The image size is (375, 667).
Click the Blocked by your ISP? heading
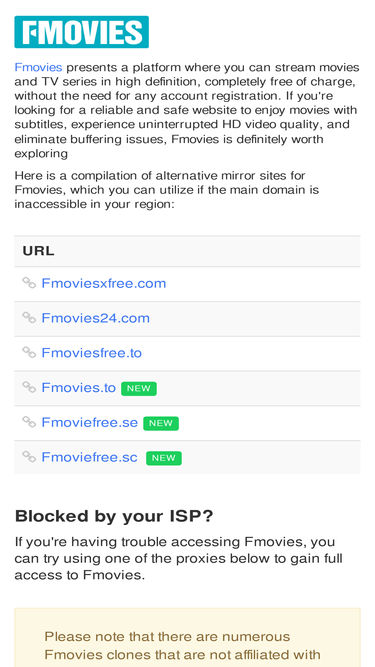114,516
